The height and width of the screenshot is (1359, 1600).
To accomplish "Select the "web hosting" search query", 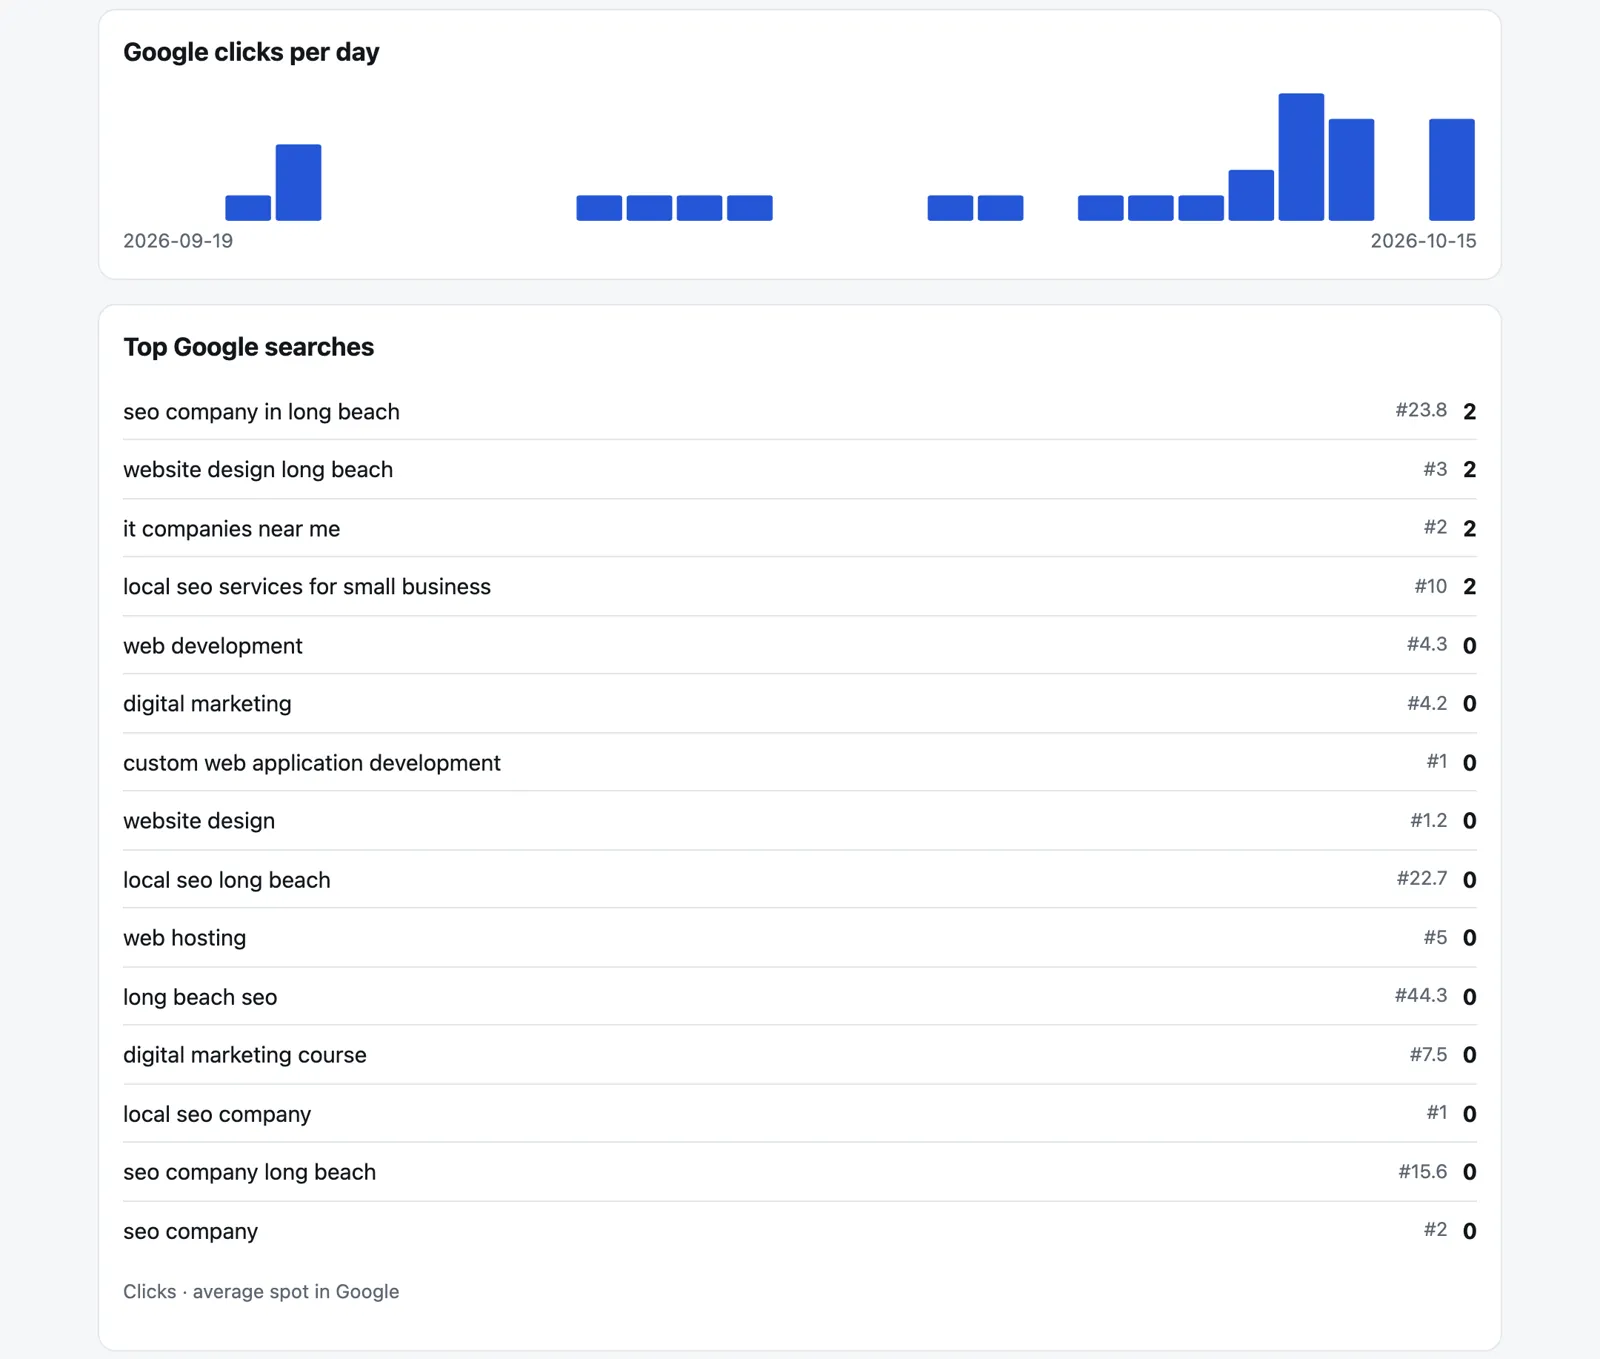I will pyautogui.click(x=185, y=938).
